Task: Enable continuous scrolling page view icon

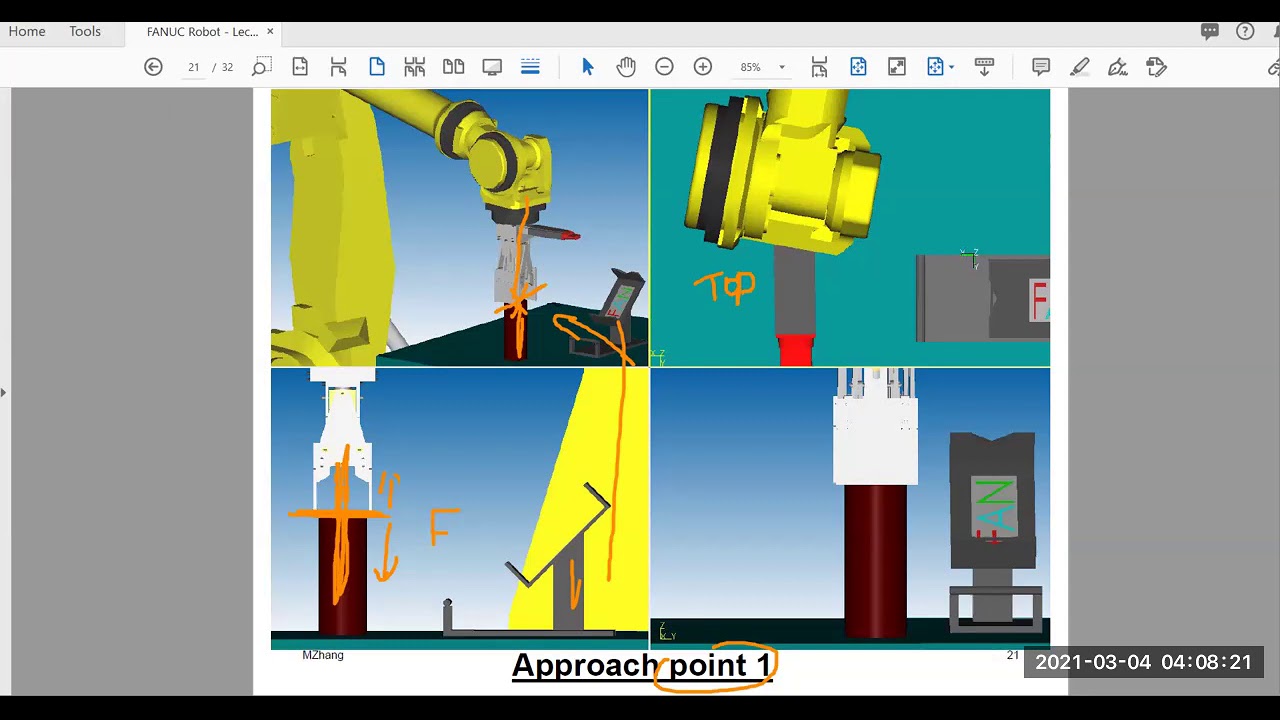Action: point(415,67)
